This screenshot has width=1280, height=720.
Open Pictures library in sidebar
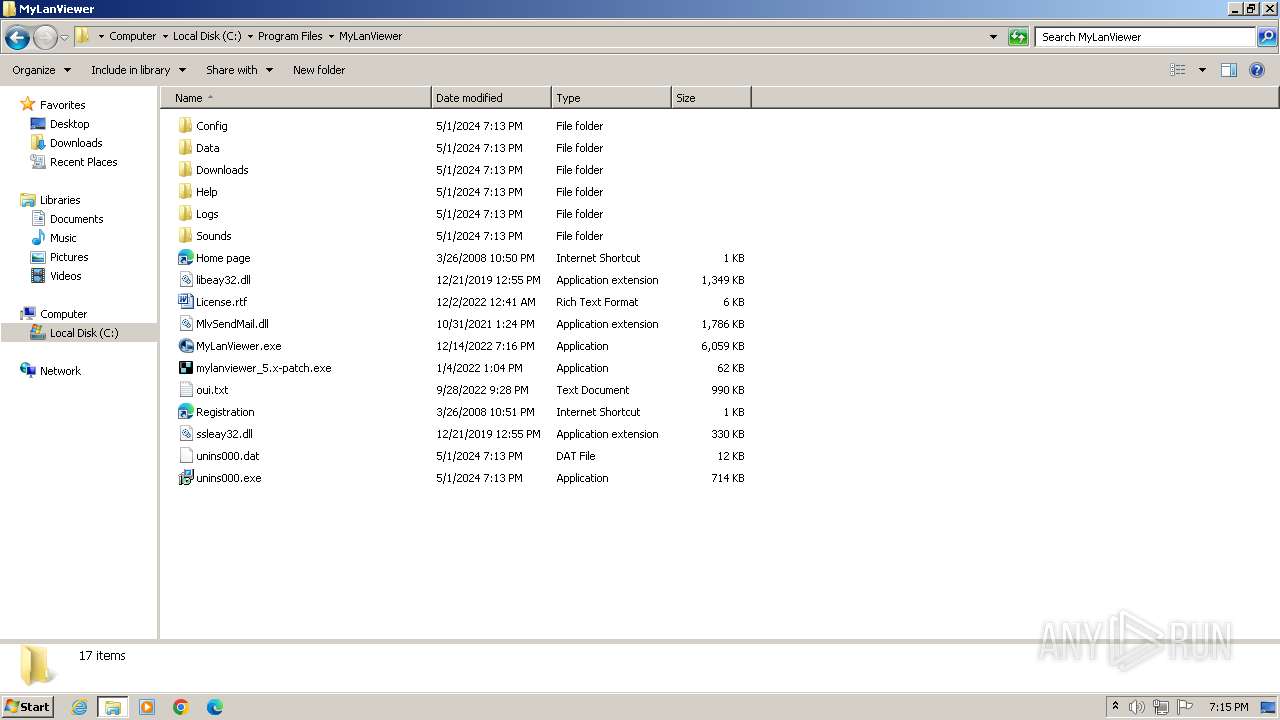(69, 257)
